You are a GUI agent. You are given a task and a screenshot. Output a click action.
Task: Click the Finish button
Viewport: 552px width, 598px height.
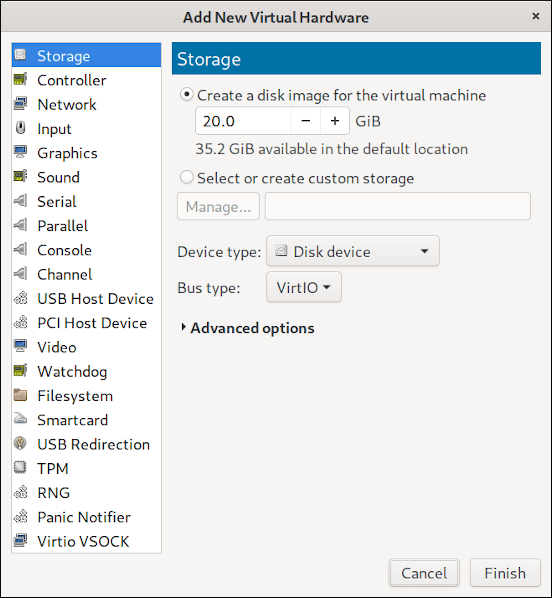(x=505, y=573)
